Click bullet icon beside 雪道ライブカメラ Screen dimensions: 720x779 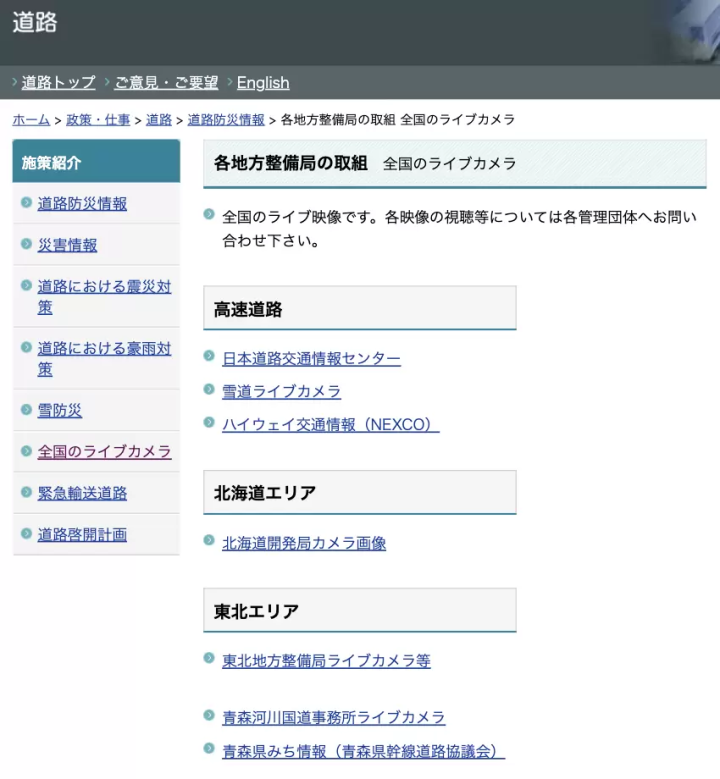click(209, 389)
